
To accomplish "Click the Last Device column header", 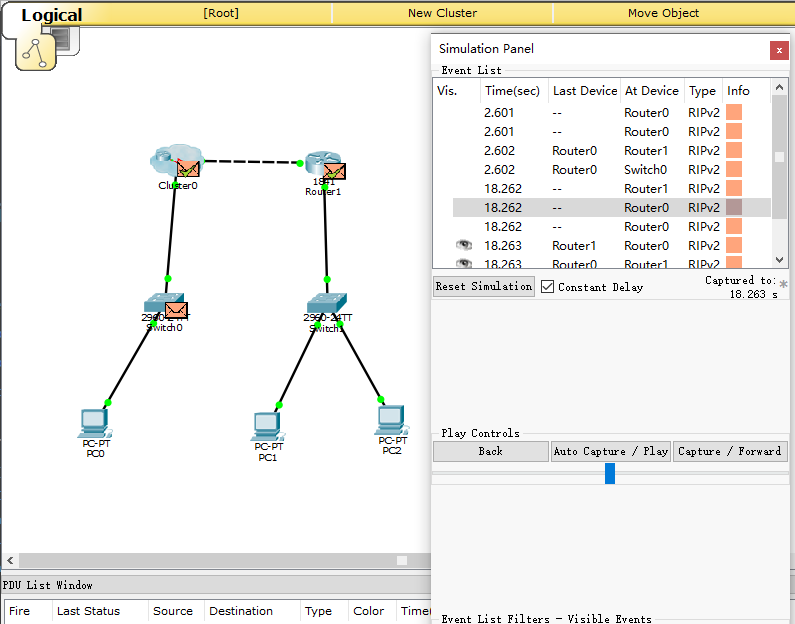I will (585, 91).
